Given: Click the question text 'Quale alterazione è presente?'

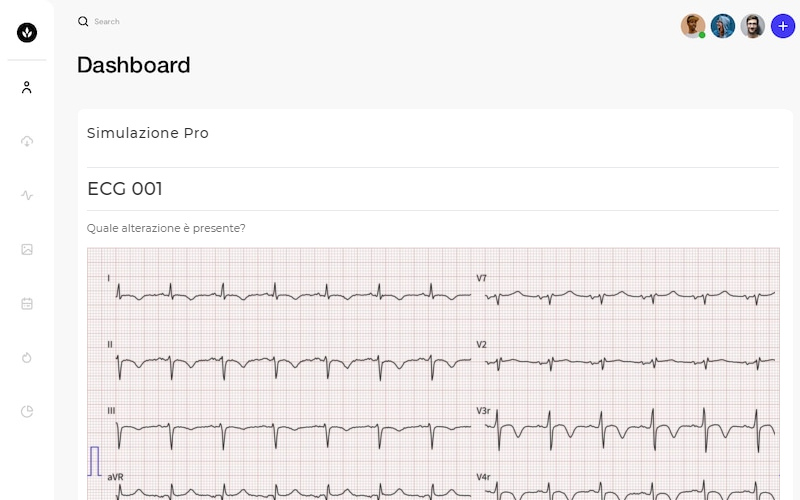Looking at the screenshot, I should pos(166,228).
